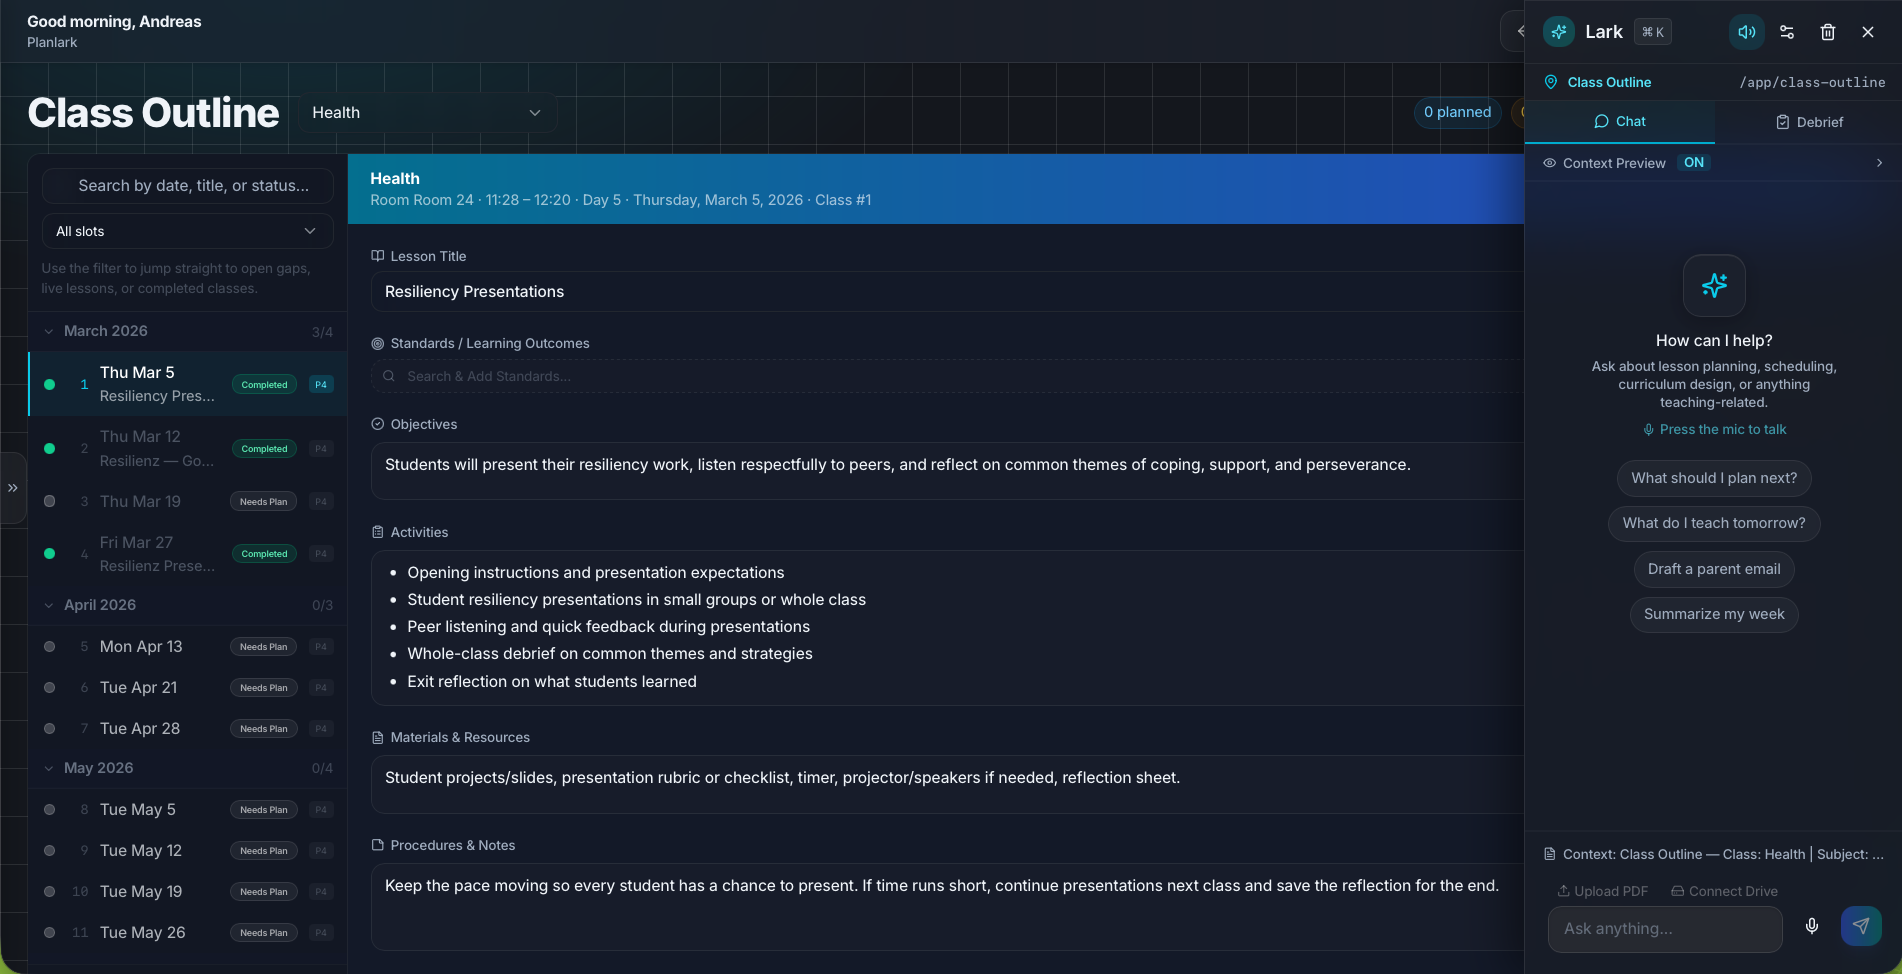
Task: Click Summarize my week
Action: coord(1713,614)
